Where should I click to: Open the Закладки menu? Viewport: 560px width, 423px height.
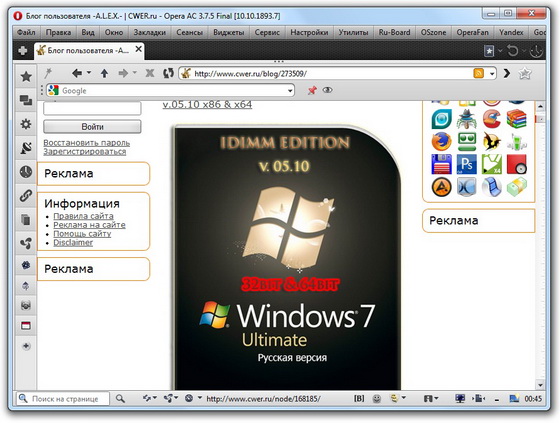[150, 32]
